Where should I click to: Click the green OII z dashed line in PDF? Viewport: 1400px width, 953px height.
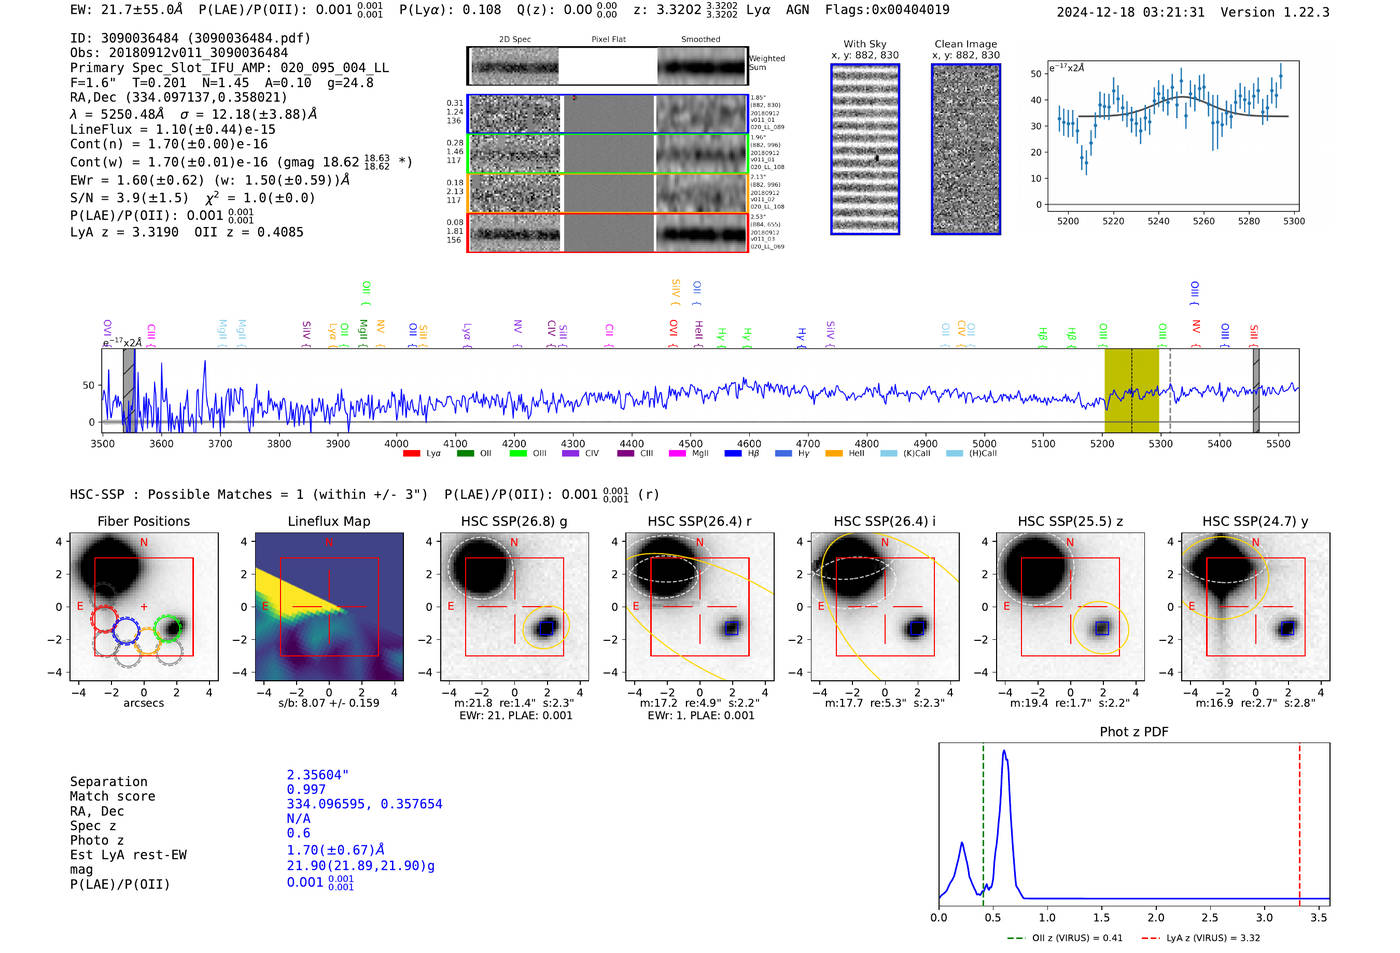[x=983, y=820]
